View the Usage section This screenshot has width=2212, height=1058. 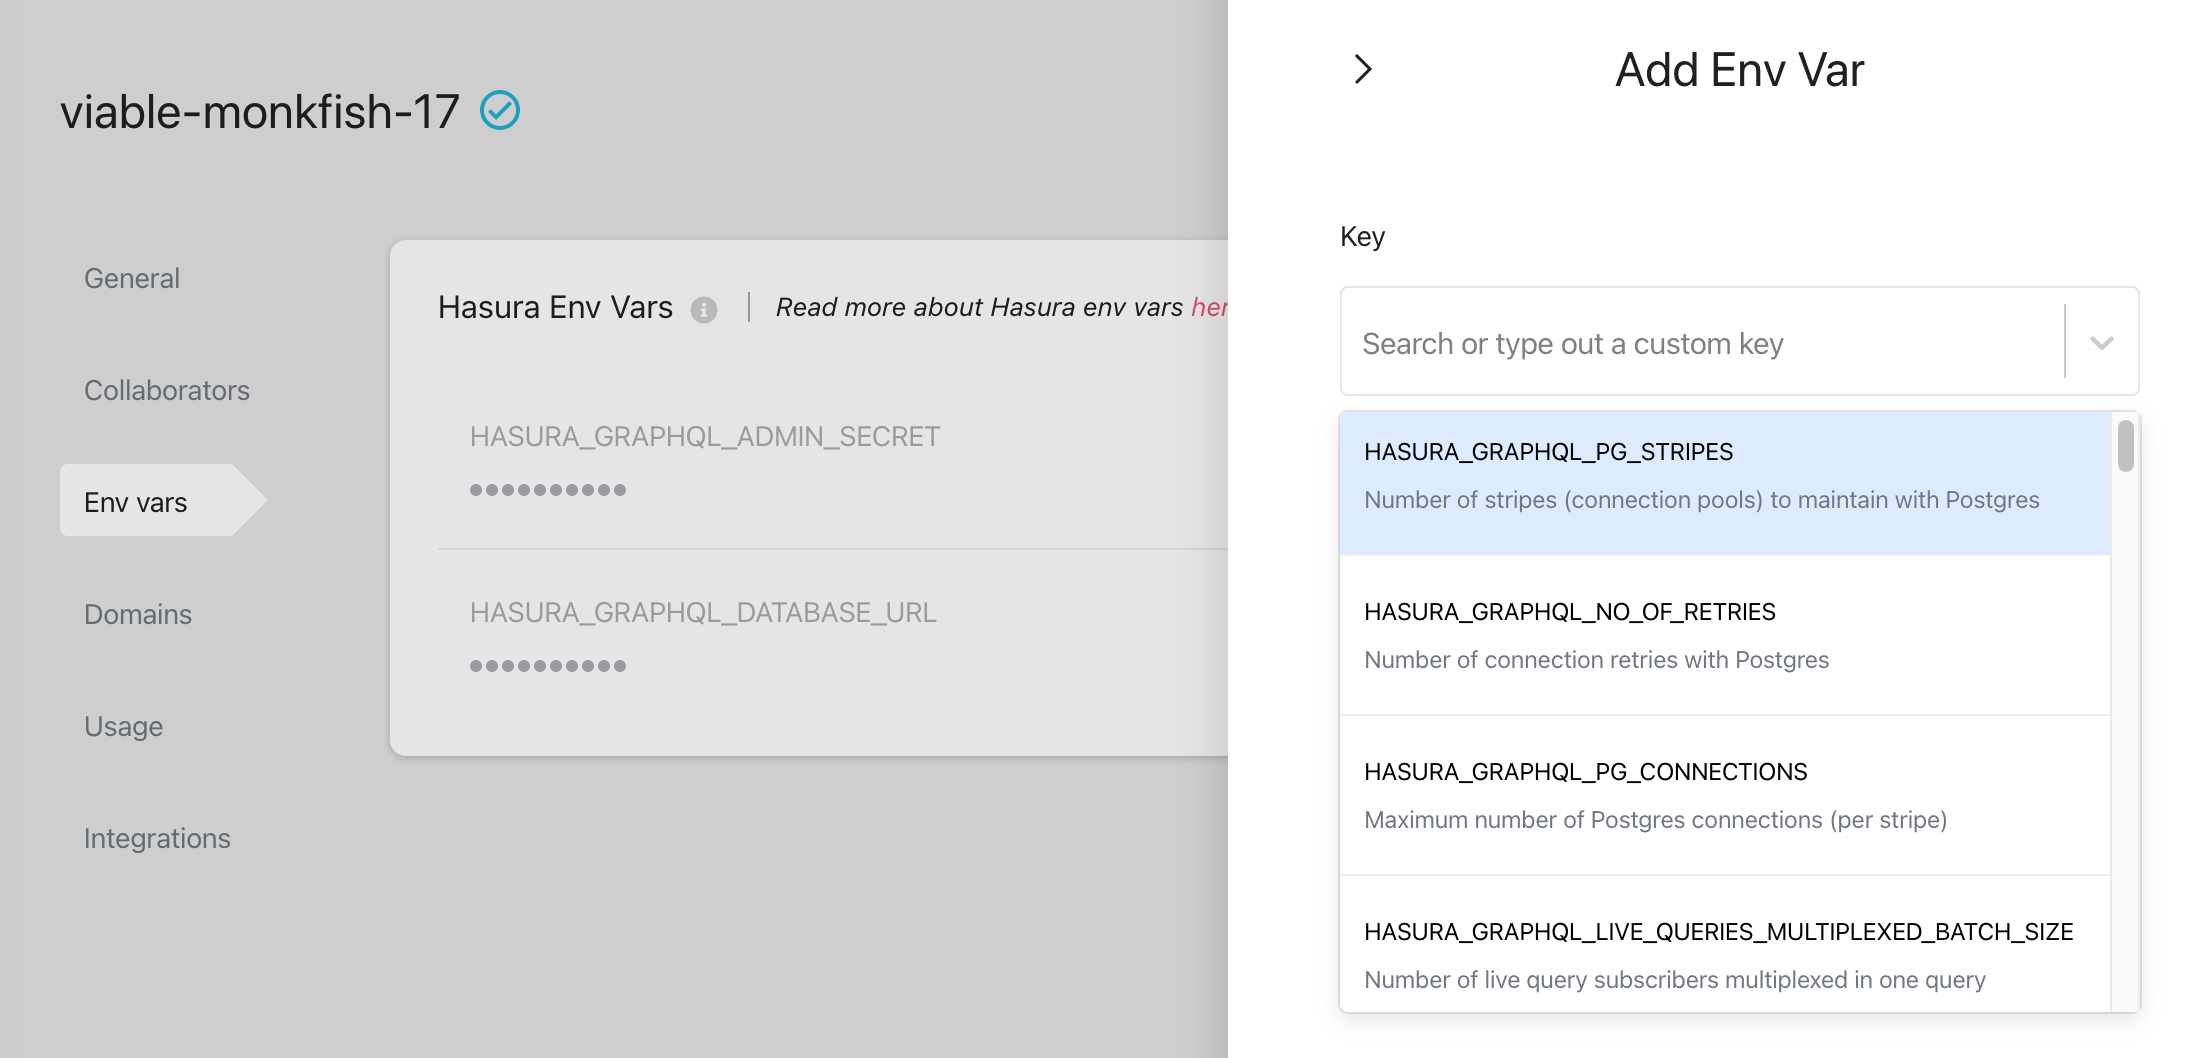[123, 726]
